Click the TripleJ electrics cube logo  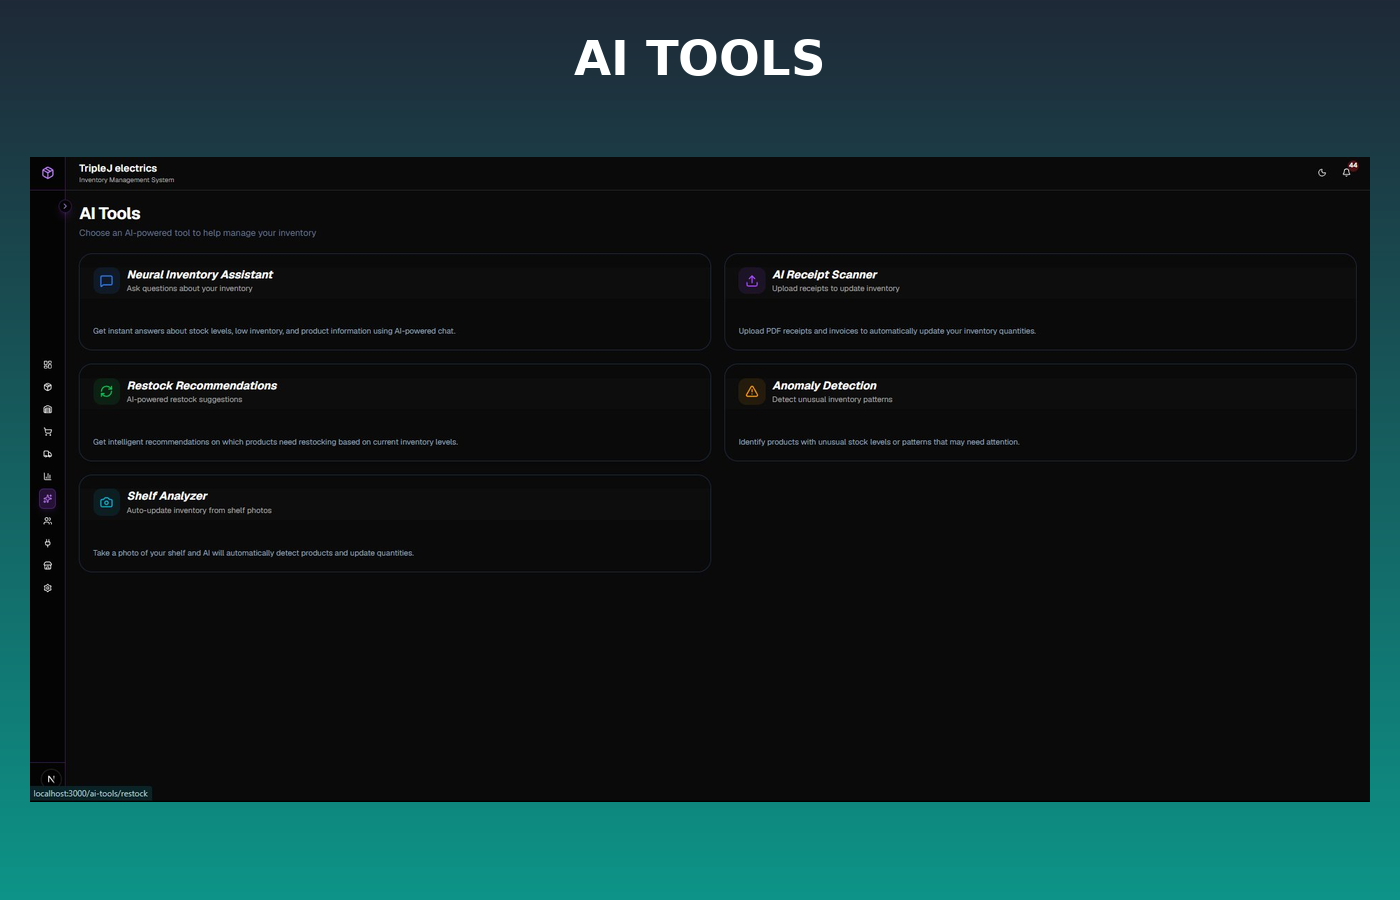tap(47, 173)
